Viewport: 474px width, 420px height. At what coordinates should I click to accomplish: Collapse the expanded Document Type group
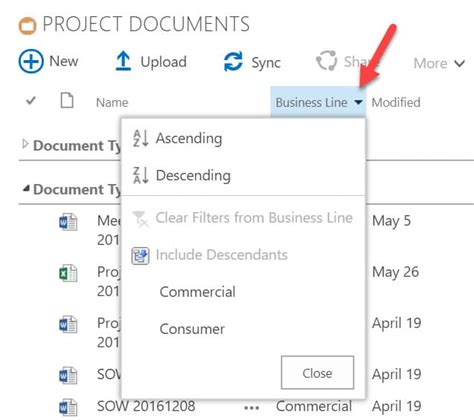point(26,189)
